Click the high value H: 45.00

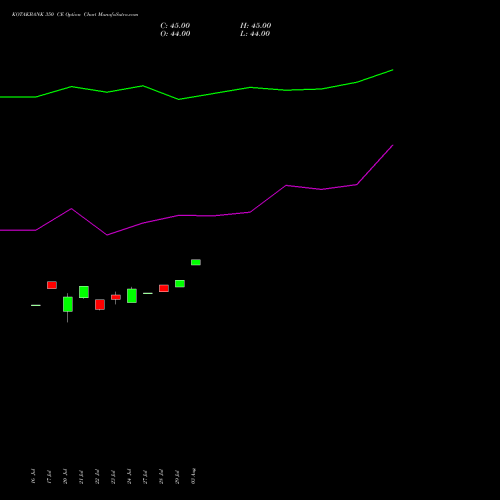point(255,26)
